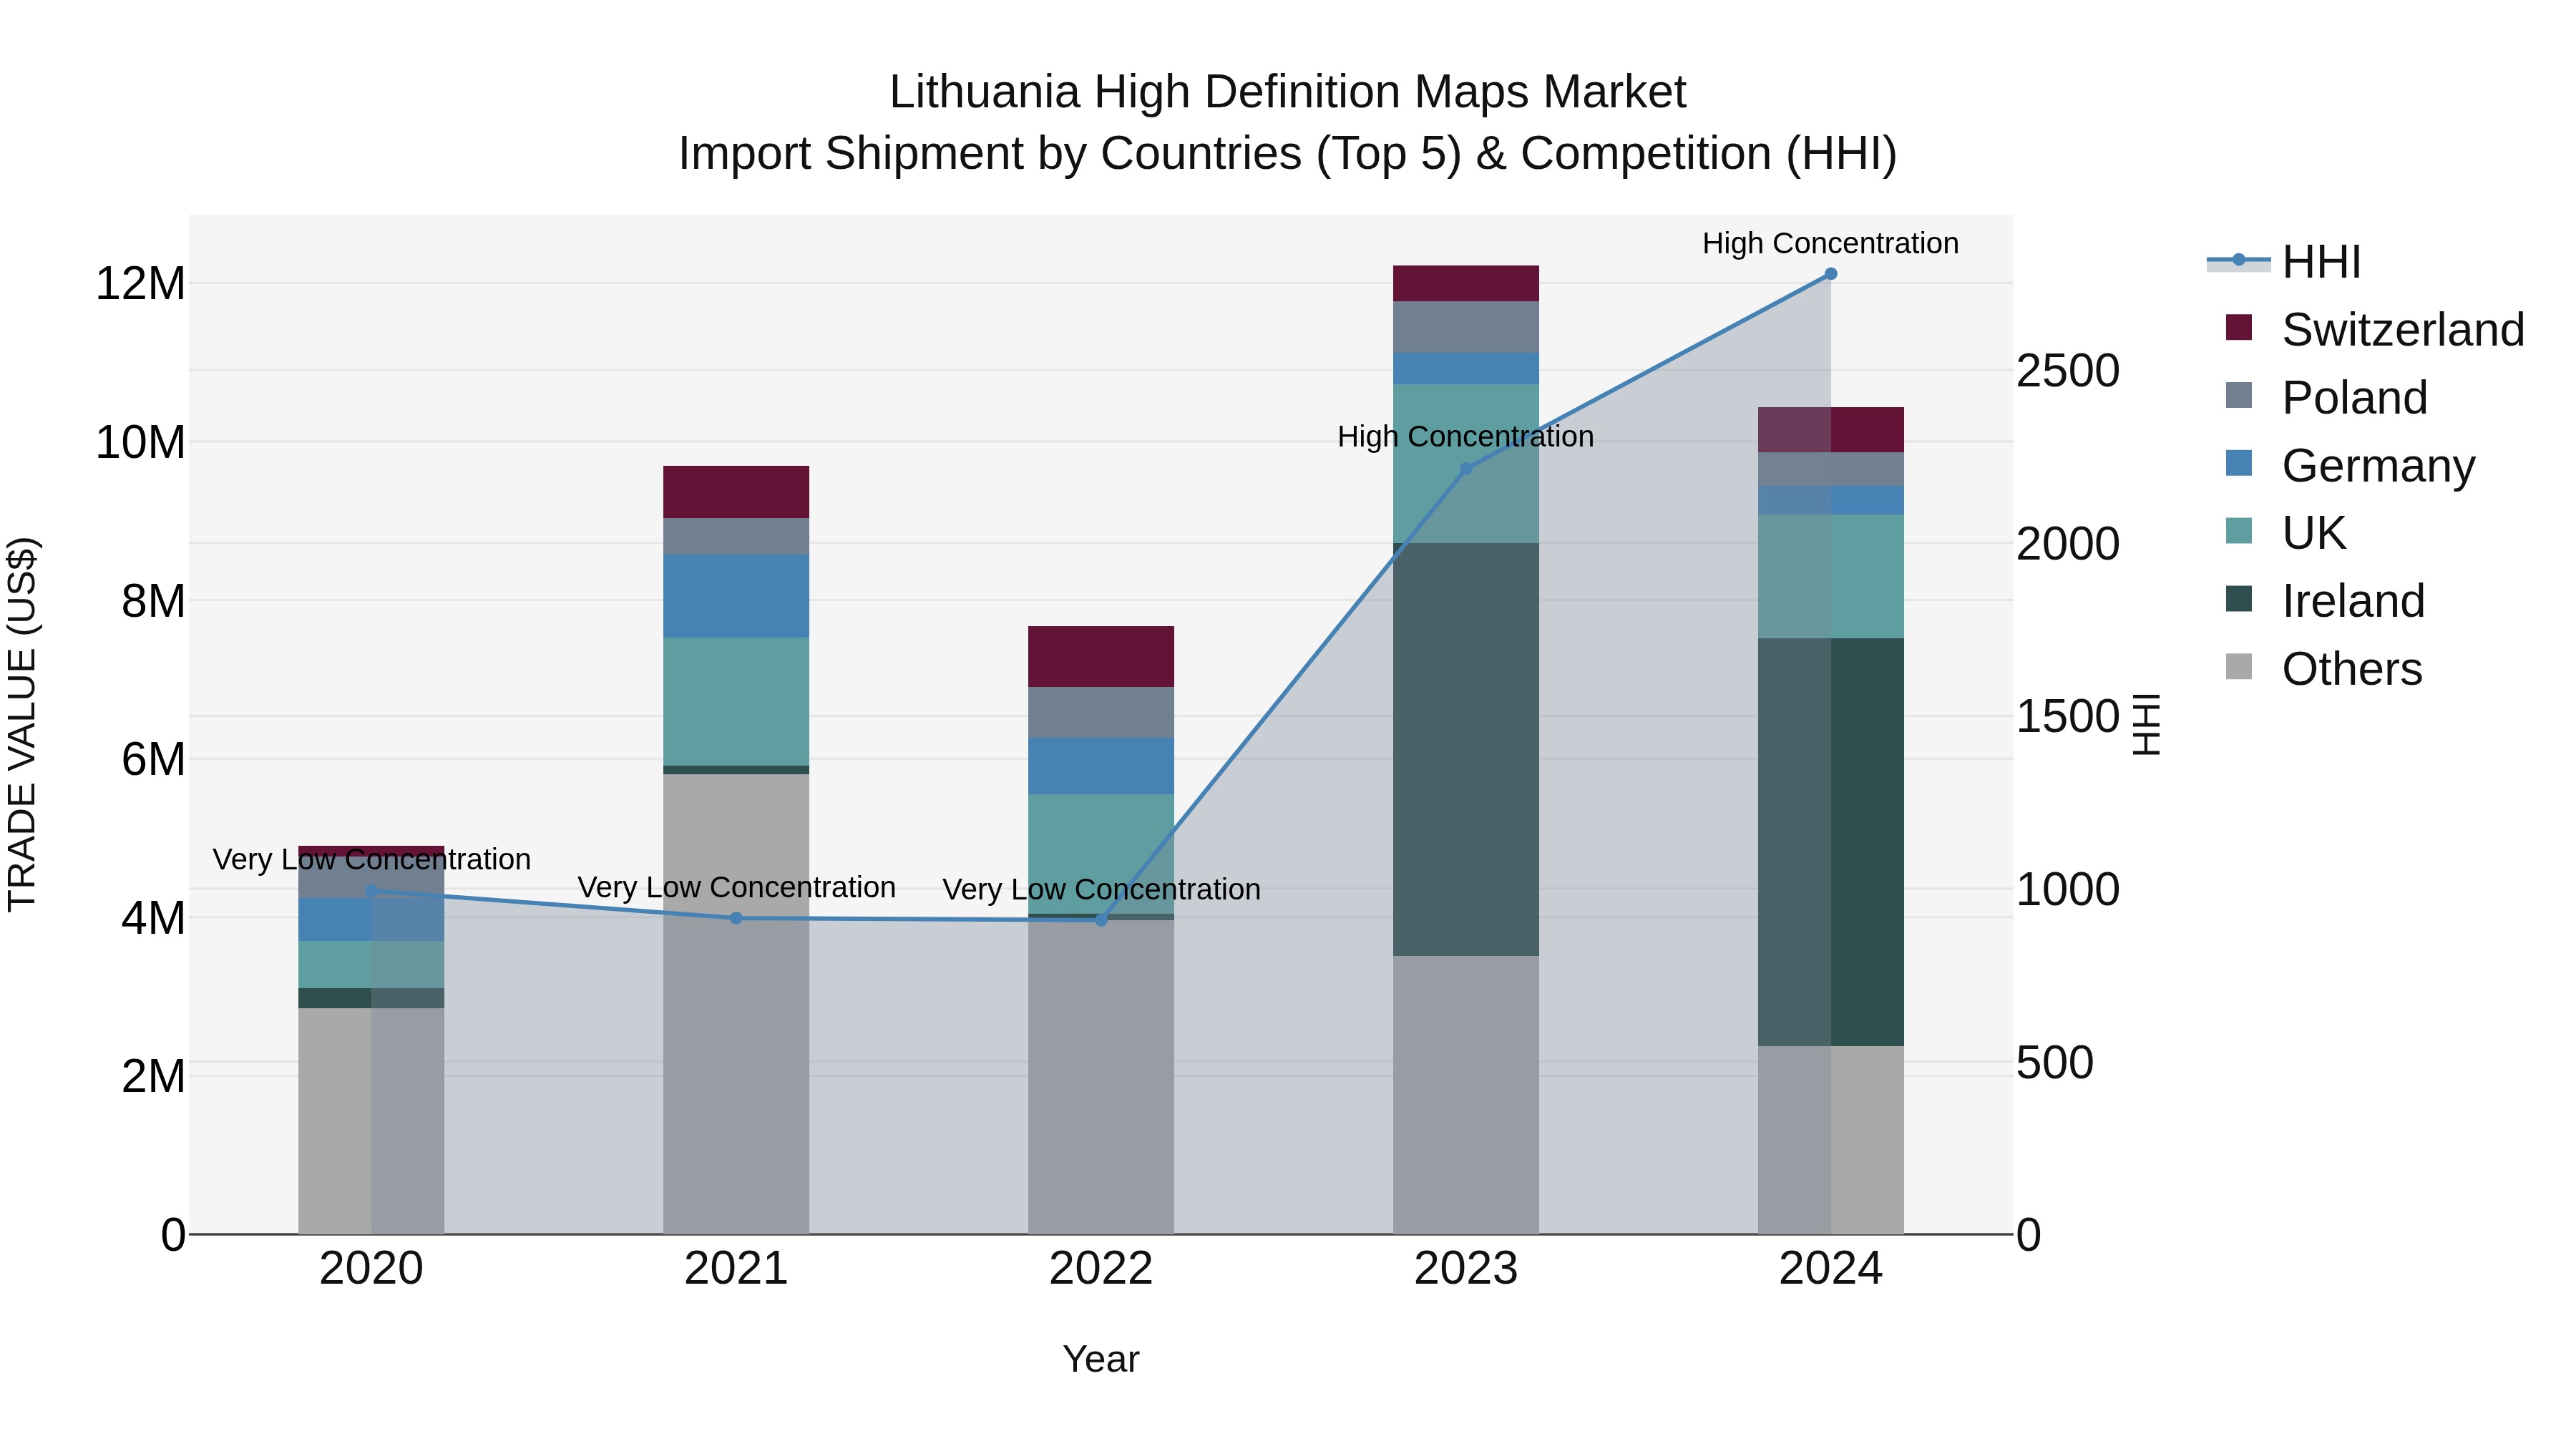Select the 2024 Ireland dark green bar segment
This screenshot has width=2576, height=1449.
[x=1831, y=842]
